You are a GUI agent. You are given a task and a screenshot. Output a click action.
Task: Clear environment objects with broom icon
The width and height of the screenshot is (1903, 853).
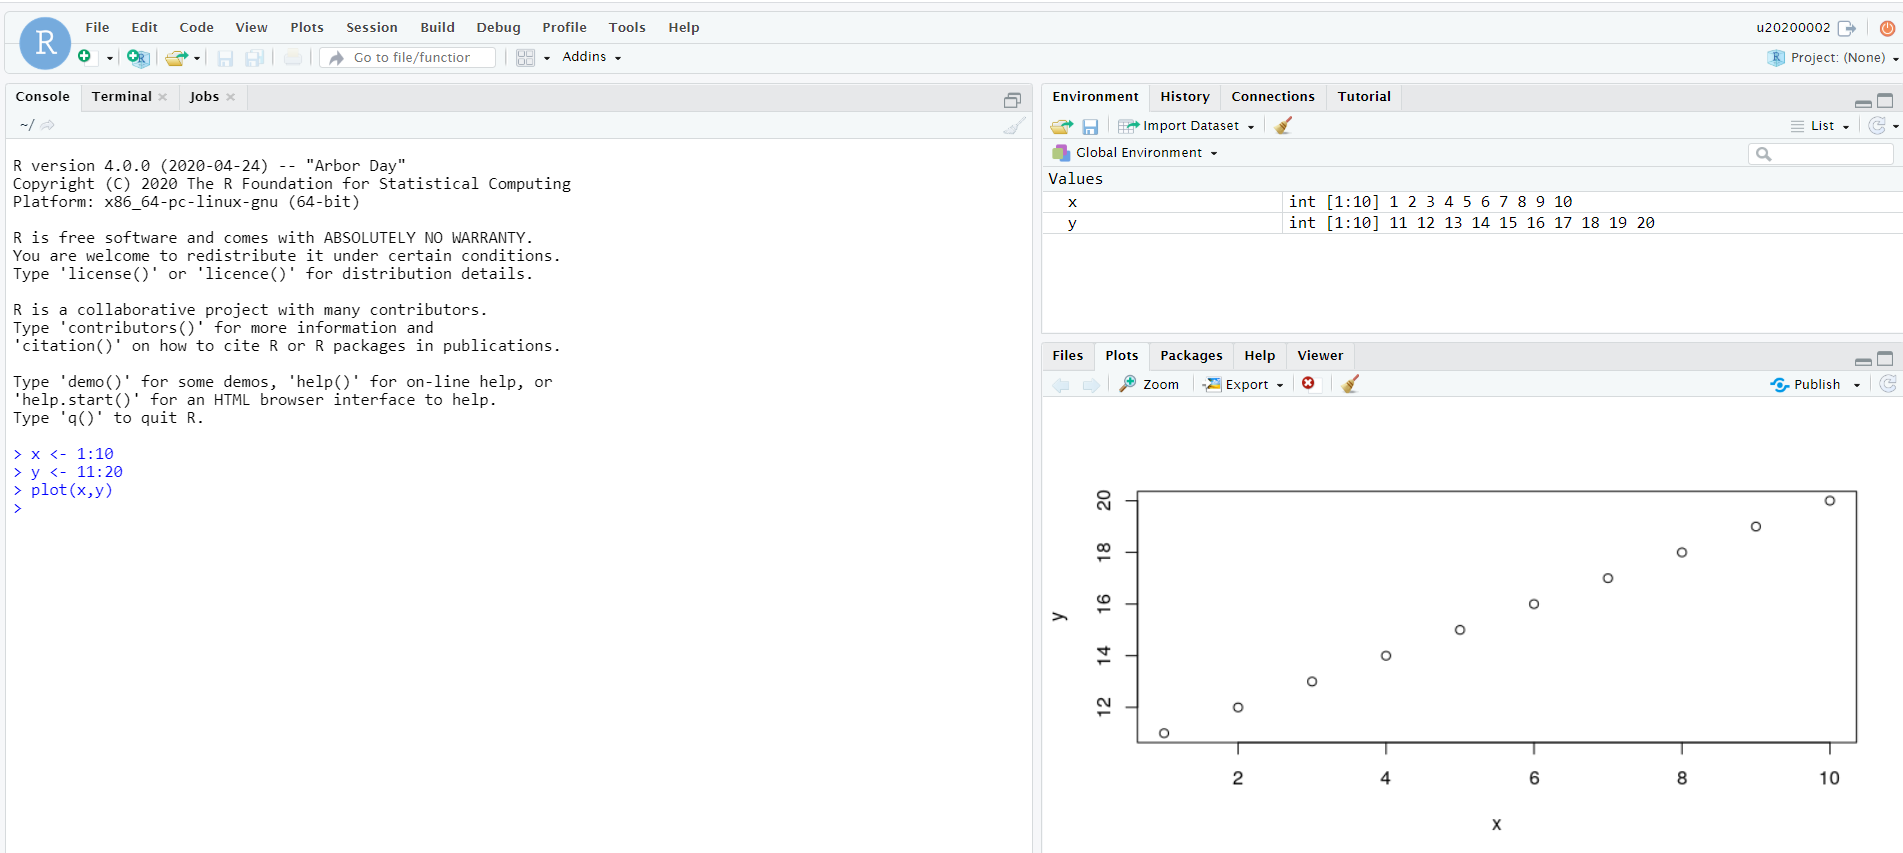pyautogui.click(x=1284, y=125)
